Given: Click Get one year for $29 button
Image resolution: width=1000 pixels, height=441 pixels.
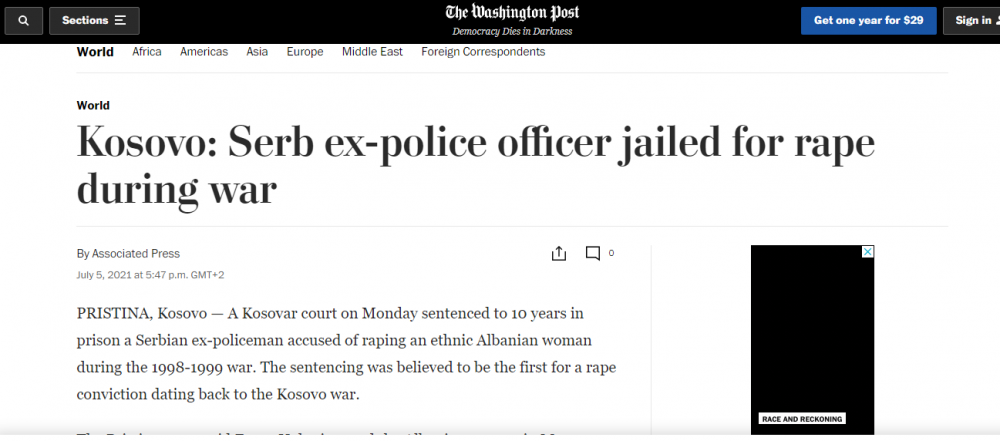Looking at the screenshot, I should [868, 20].
